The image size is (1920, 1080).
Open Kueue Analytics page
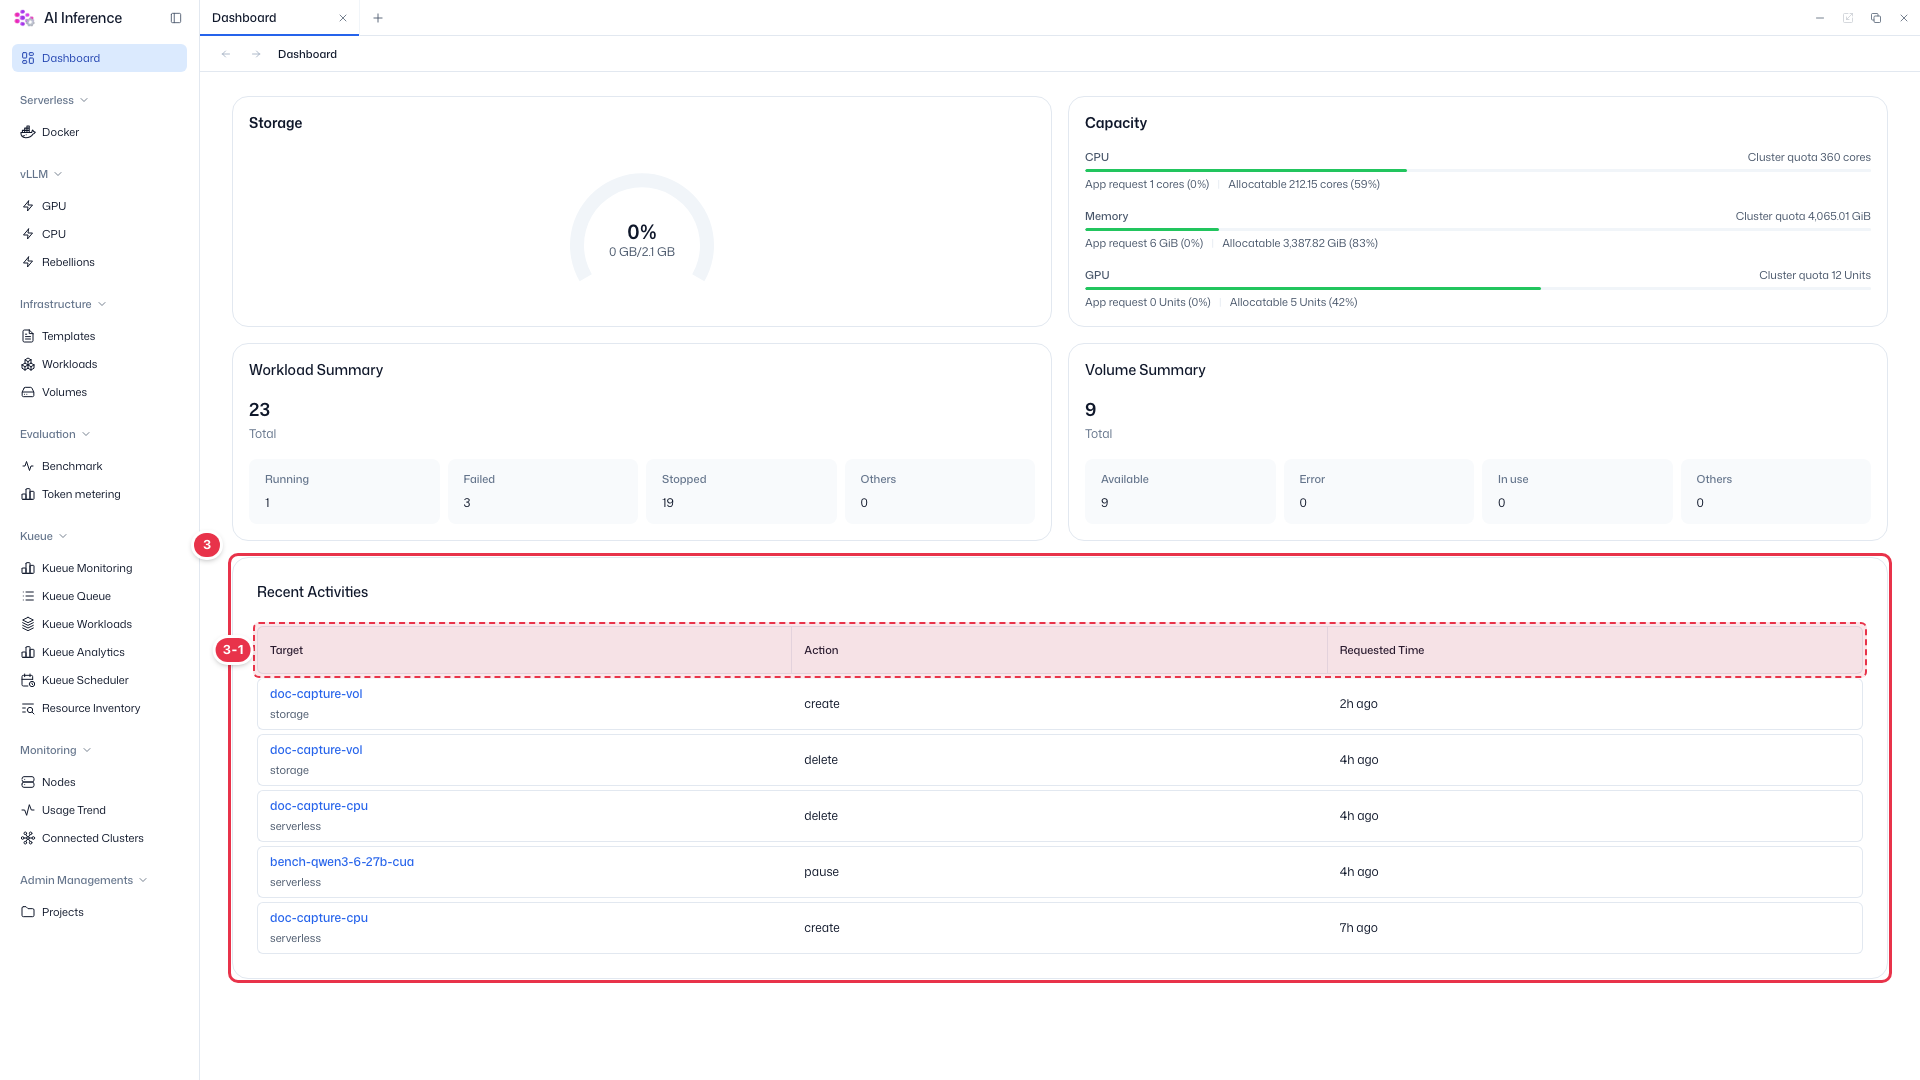(99, 652)
